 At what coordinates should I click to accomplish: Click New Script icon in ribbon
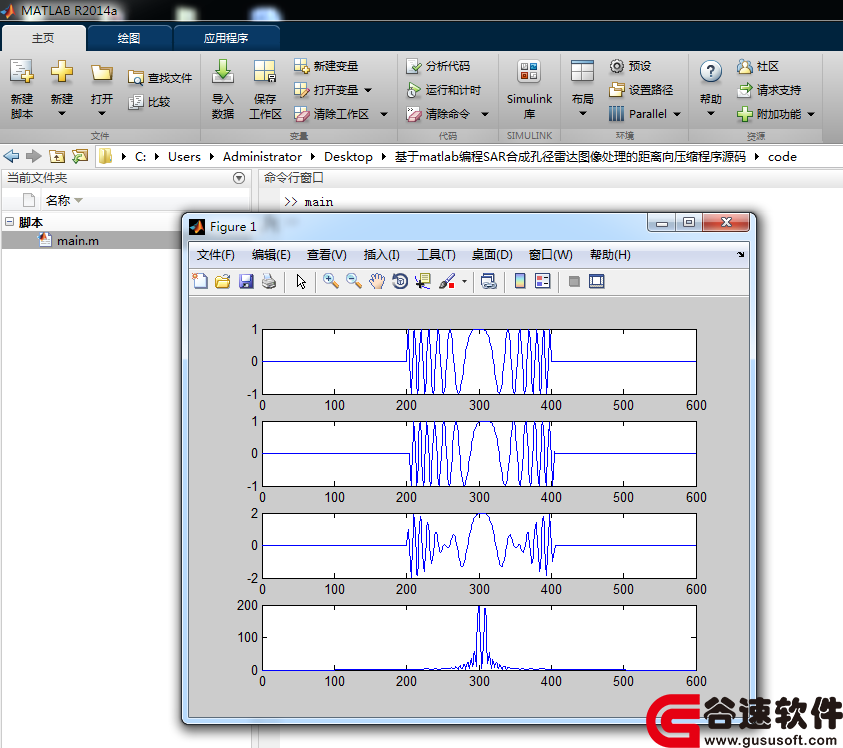(x=22, y=72)
